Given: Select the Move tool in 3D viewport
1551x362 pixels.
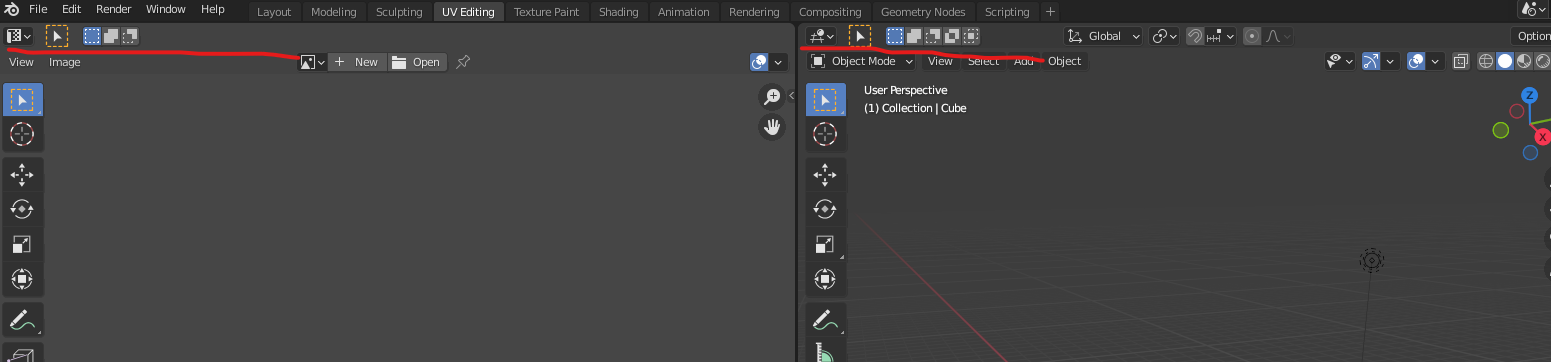Looking at the screenshot, I should pyautogui.click(x=825, y=175).
